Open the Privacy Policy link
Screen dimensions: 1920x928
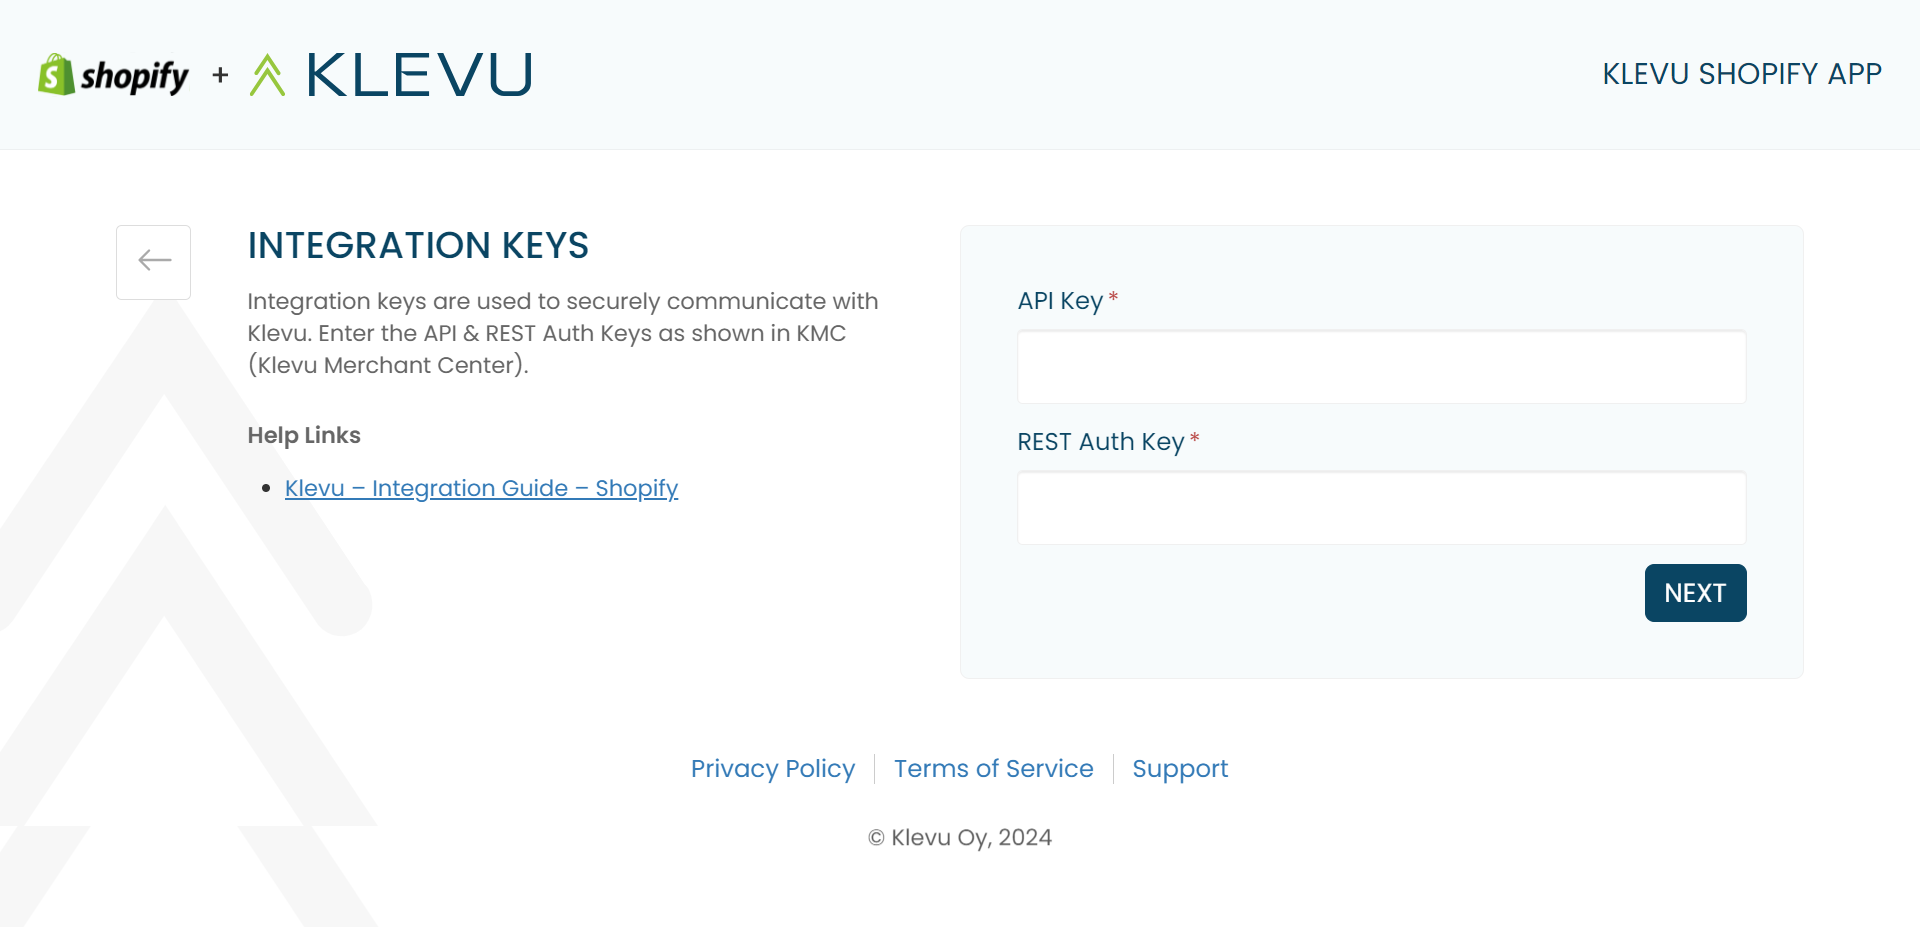(773, 768)
